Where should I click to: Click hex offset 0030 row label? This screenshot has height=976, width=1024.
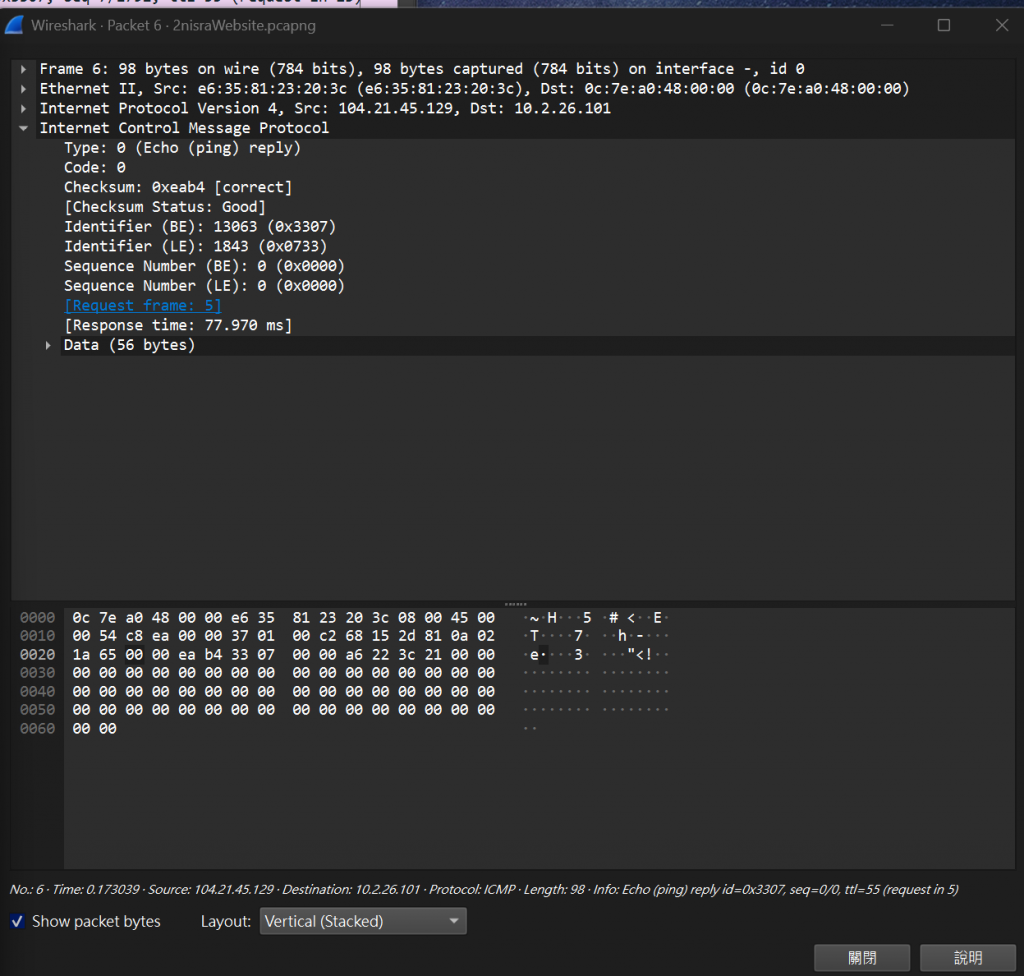point(37,673)
